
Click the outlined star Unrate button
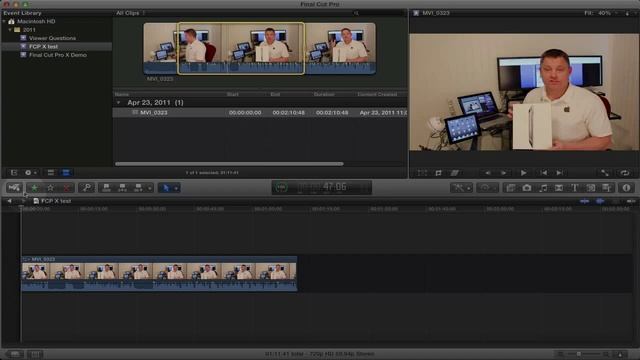(50, 188)
